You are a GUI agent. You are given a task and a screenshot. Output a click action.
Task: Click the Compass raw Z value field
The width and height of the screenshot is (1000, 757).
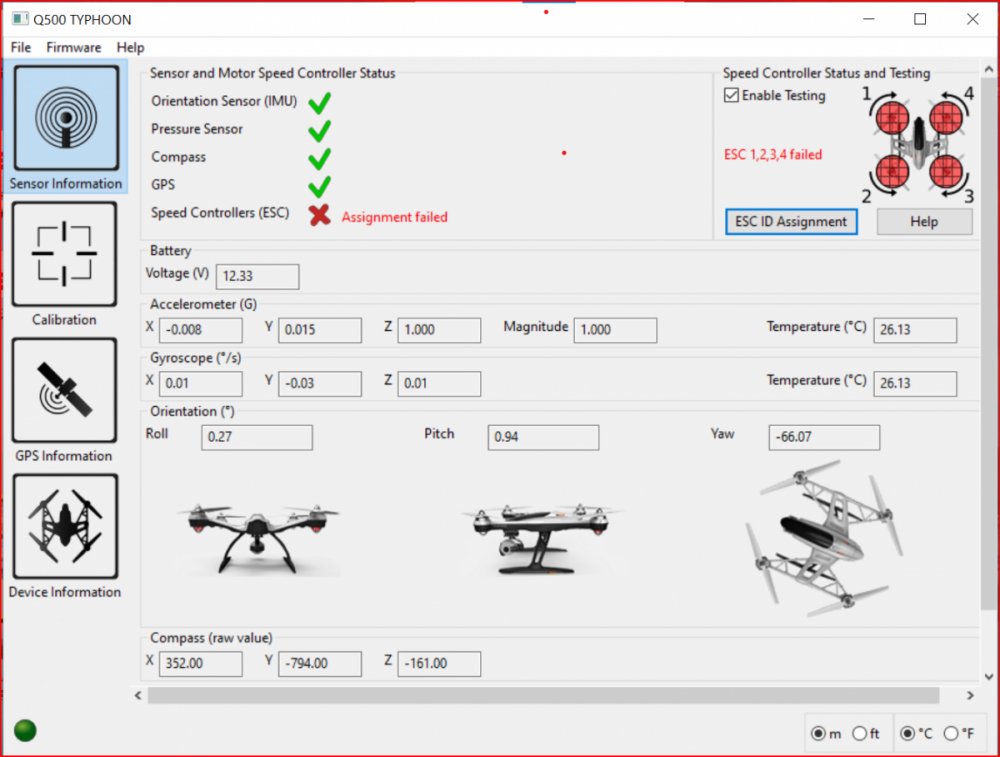click(x=439, y=663)
